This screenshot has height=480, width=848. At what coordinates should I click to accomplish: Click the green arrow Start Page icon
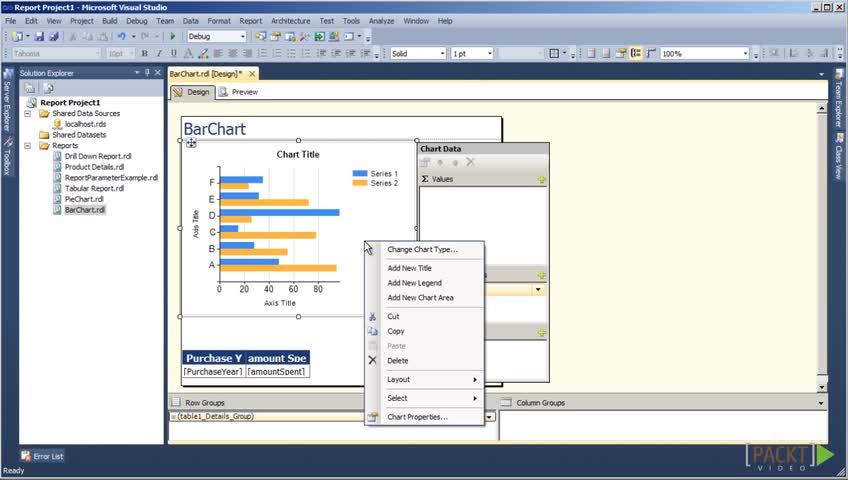320,37
